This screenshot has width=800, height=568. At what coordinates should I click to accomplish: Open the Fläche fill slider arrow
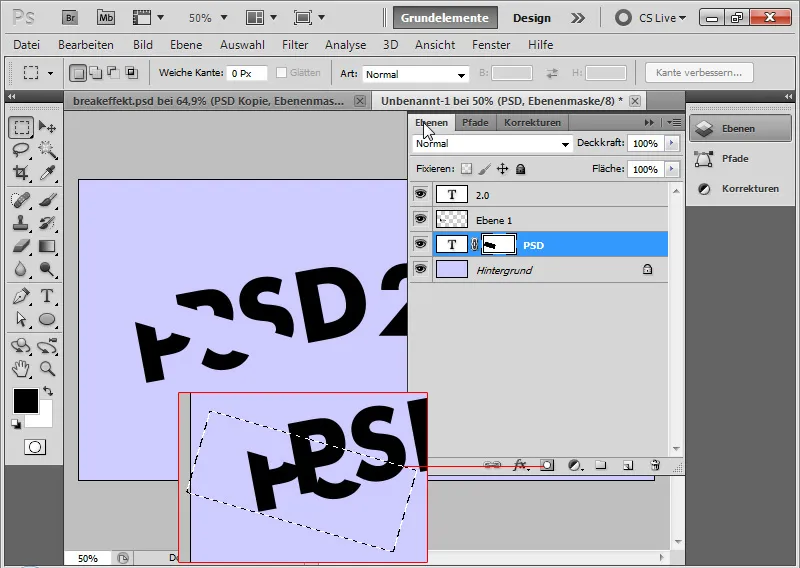pyautogui.click(x=671, y=169)
